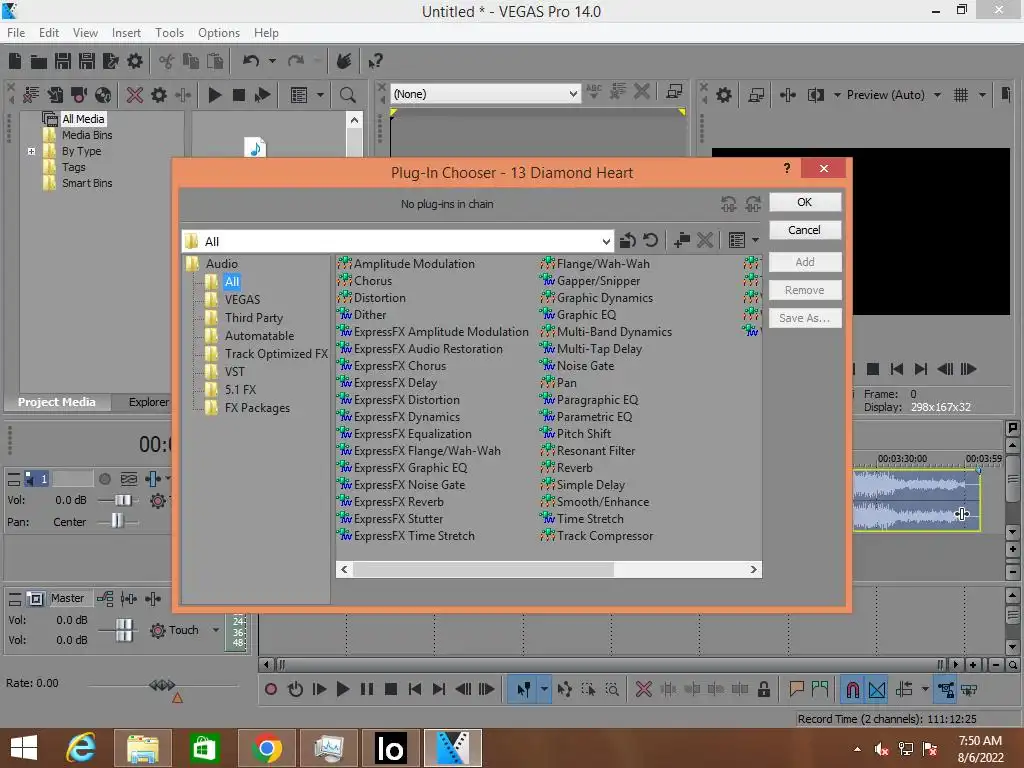Click the audio waveform event in timeline
The image size is (1024, 768).
916,500
